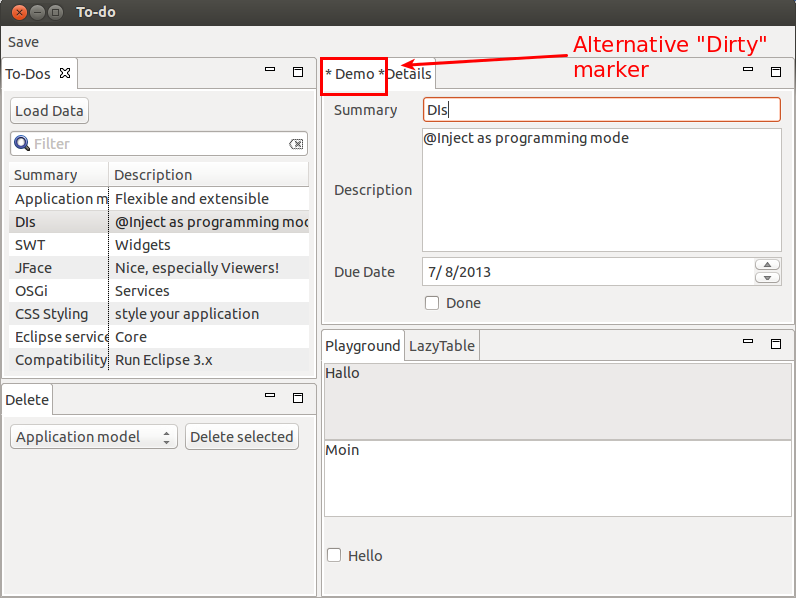Close the To-Dos tab with its X icon

(65, 73)
